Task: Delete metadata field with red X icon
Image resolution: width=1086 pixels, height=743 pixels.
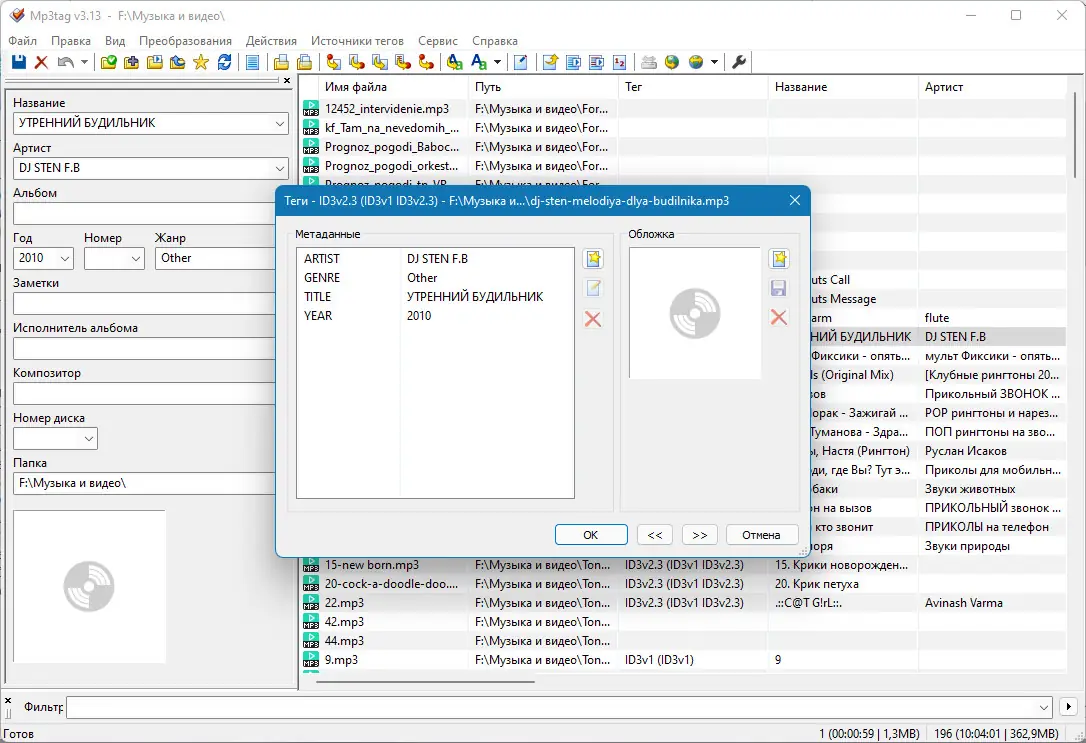Action: tap(593, 319)
